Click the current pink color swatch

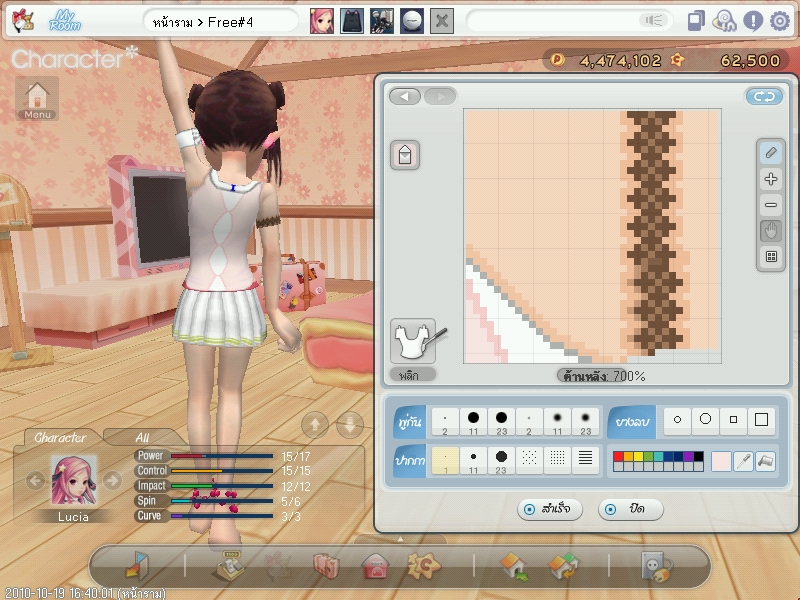721,461
